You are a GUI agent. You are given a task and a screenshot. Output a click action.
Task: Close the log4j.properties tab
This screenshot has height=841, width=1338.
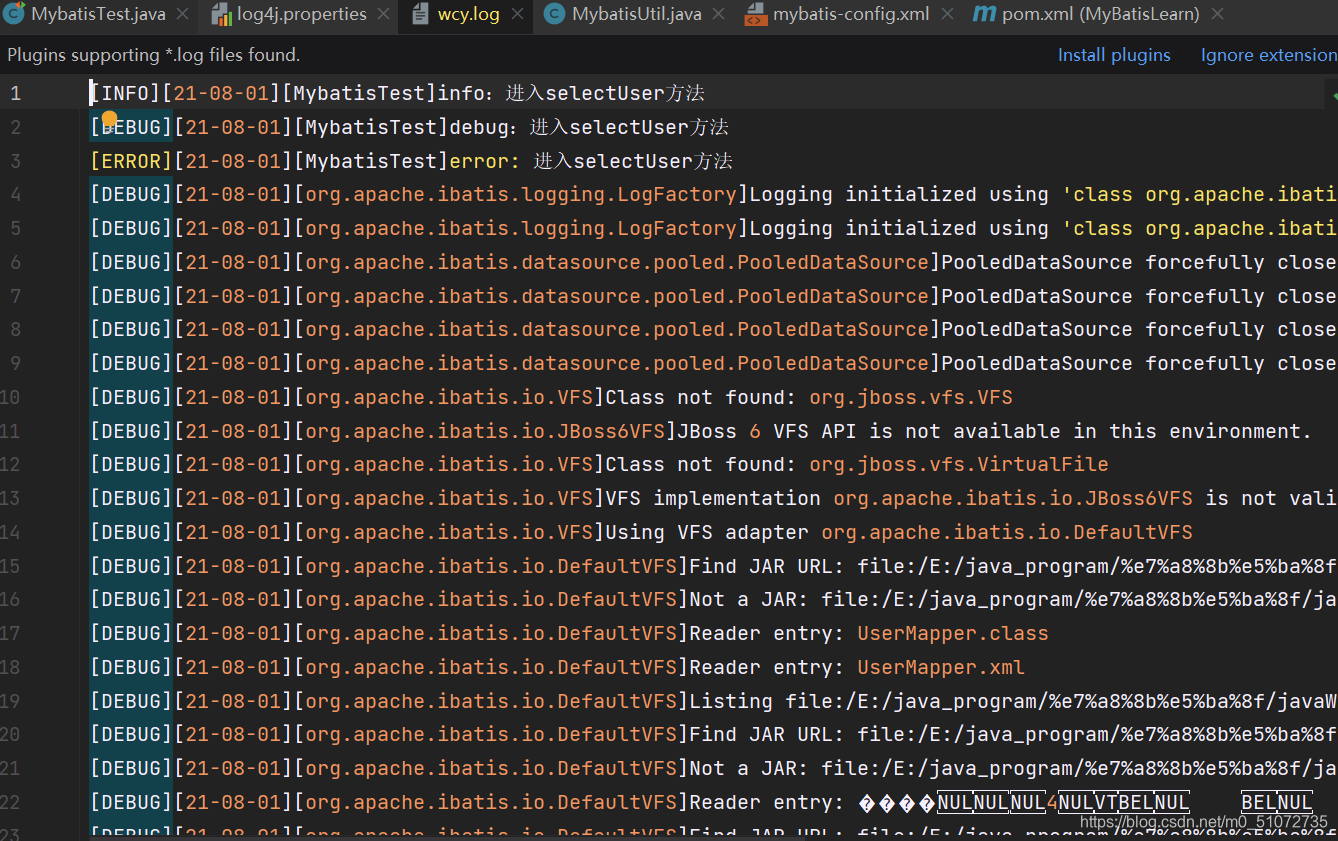(383, 15)
